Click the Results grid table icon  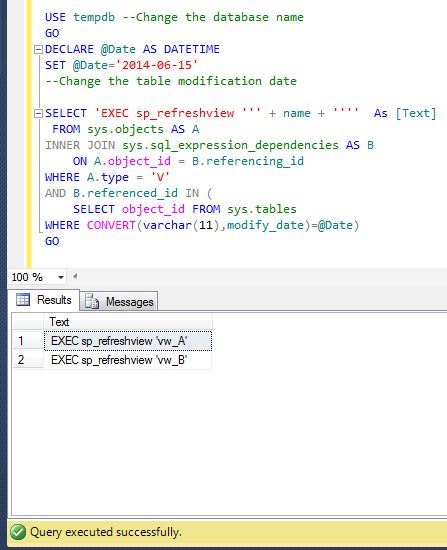click(x=23, y=300)
